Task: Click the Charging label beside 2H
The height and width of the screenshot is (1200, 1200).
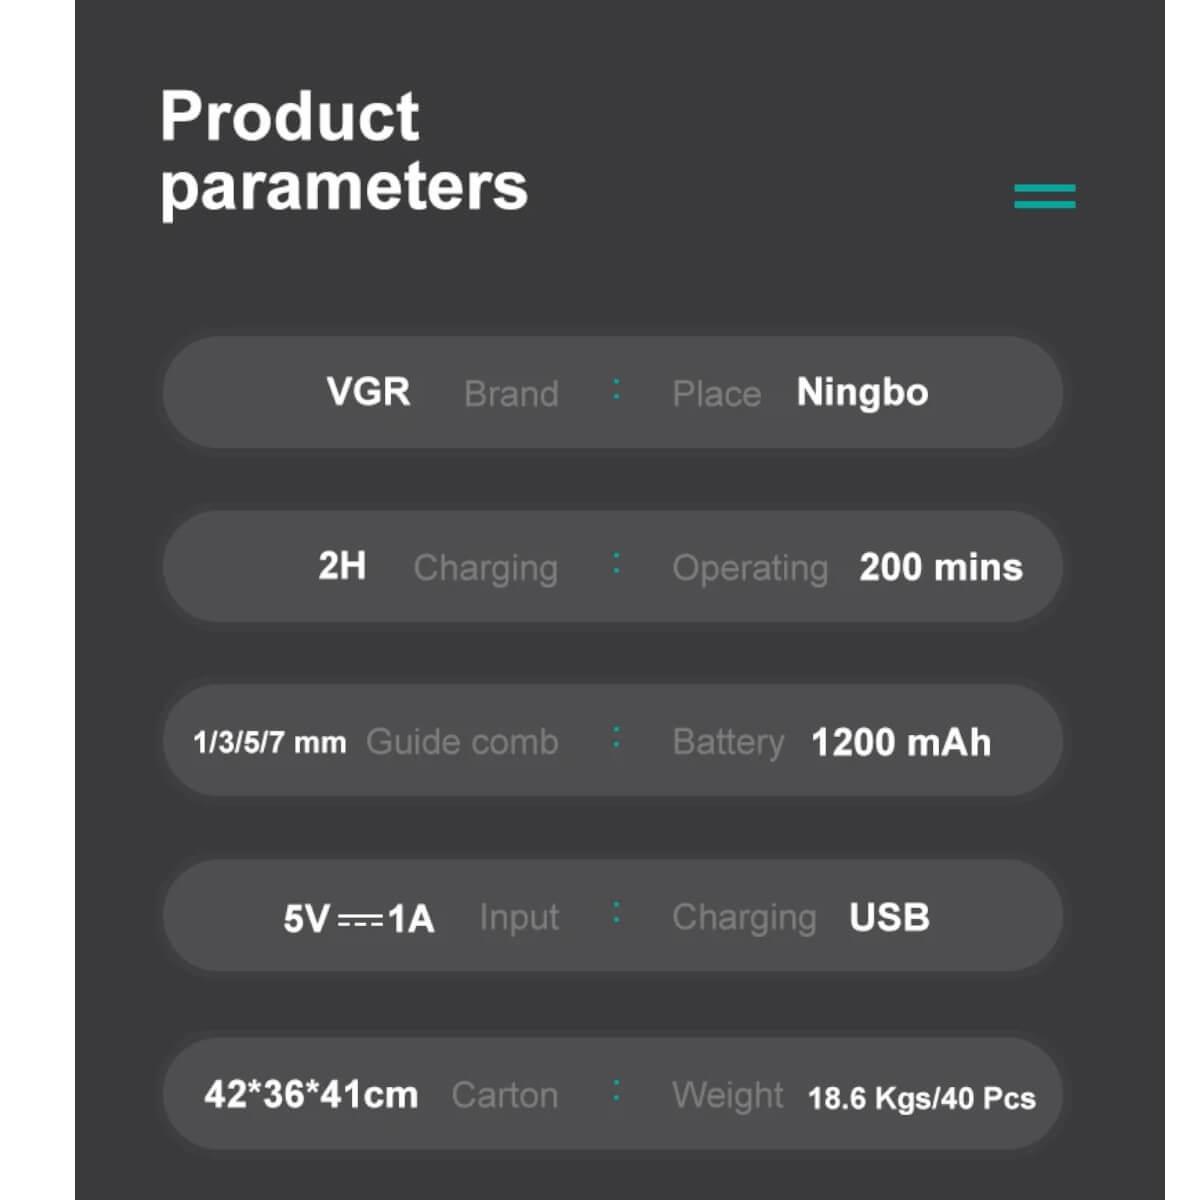Action: (485, 568)
